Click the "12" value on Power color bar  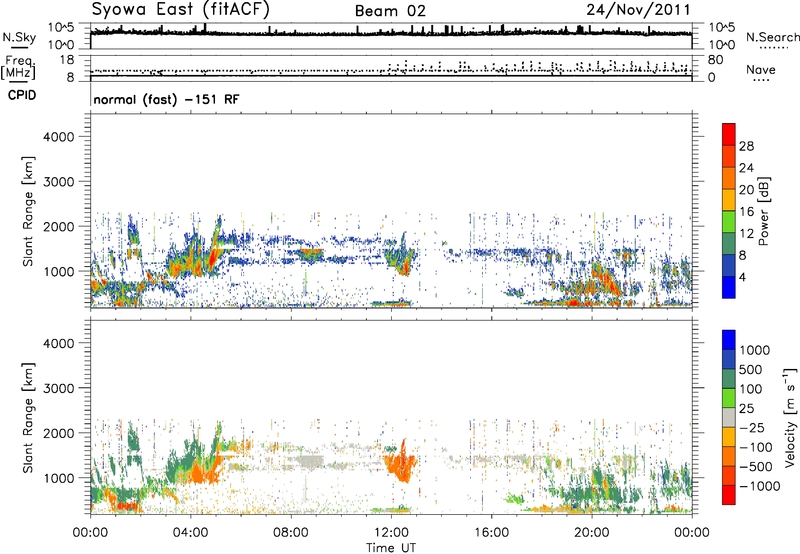coord(746,234)
